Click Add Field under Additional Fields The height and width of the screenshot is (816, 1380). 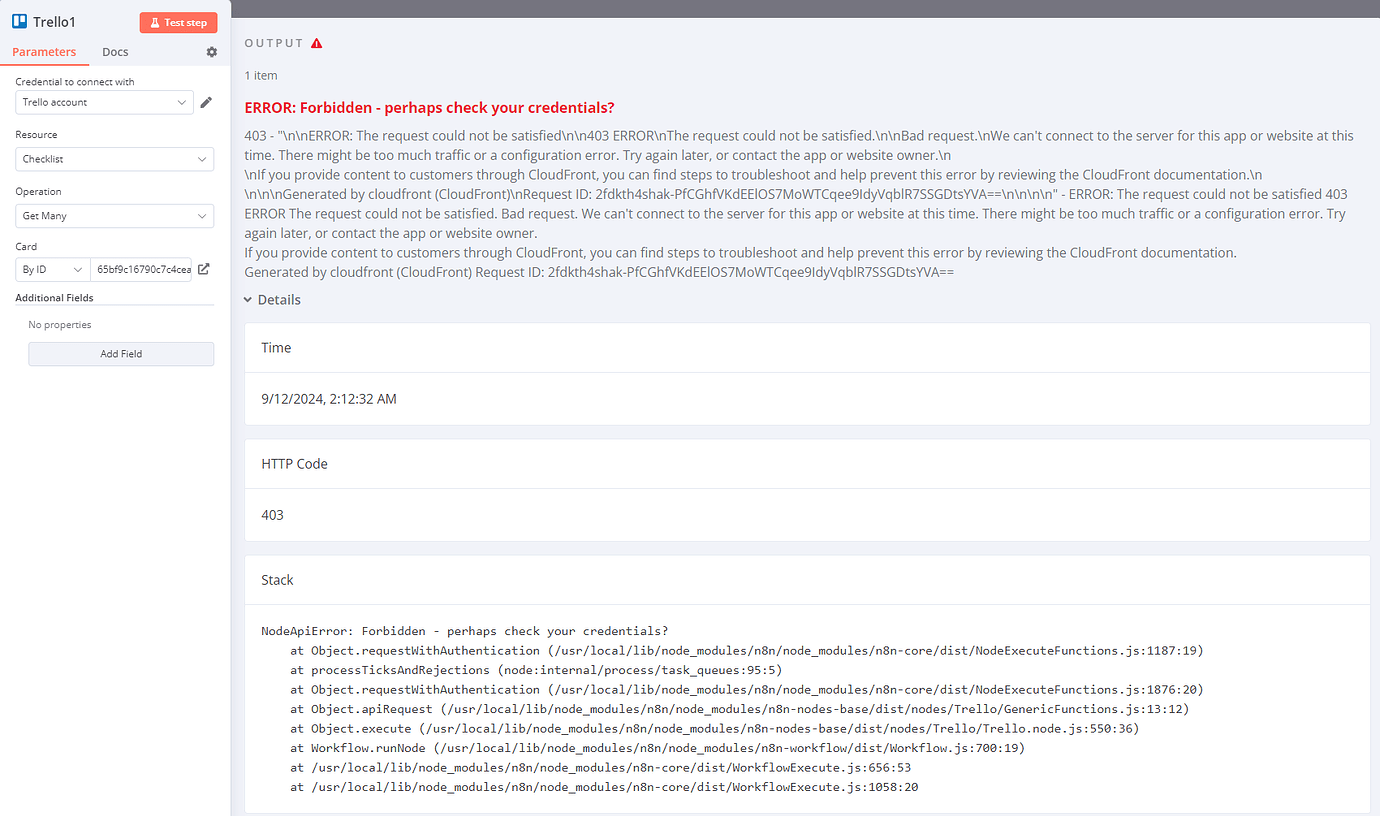point(120,353)
